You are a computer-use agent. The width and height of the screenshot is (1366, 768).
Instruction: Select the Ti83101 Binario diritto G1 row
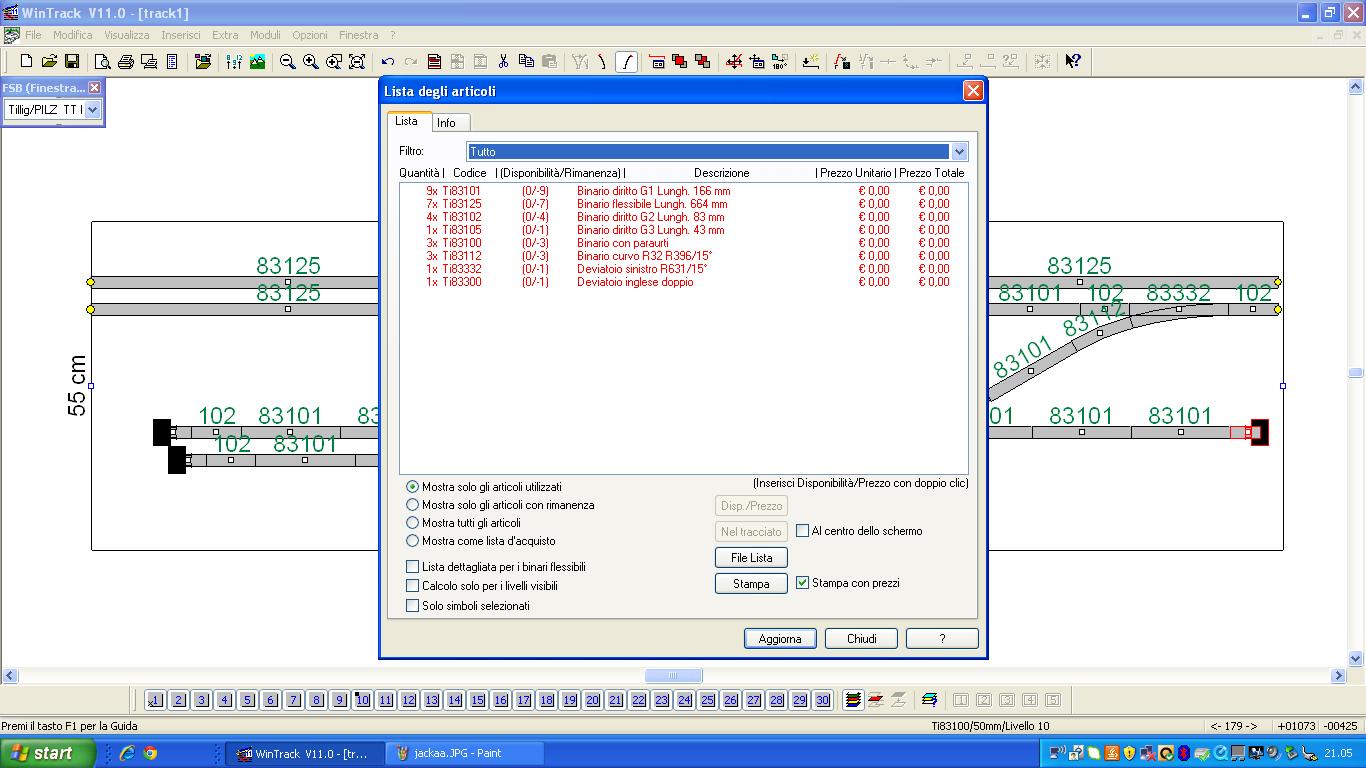684,191
